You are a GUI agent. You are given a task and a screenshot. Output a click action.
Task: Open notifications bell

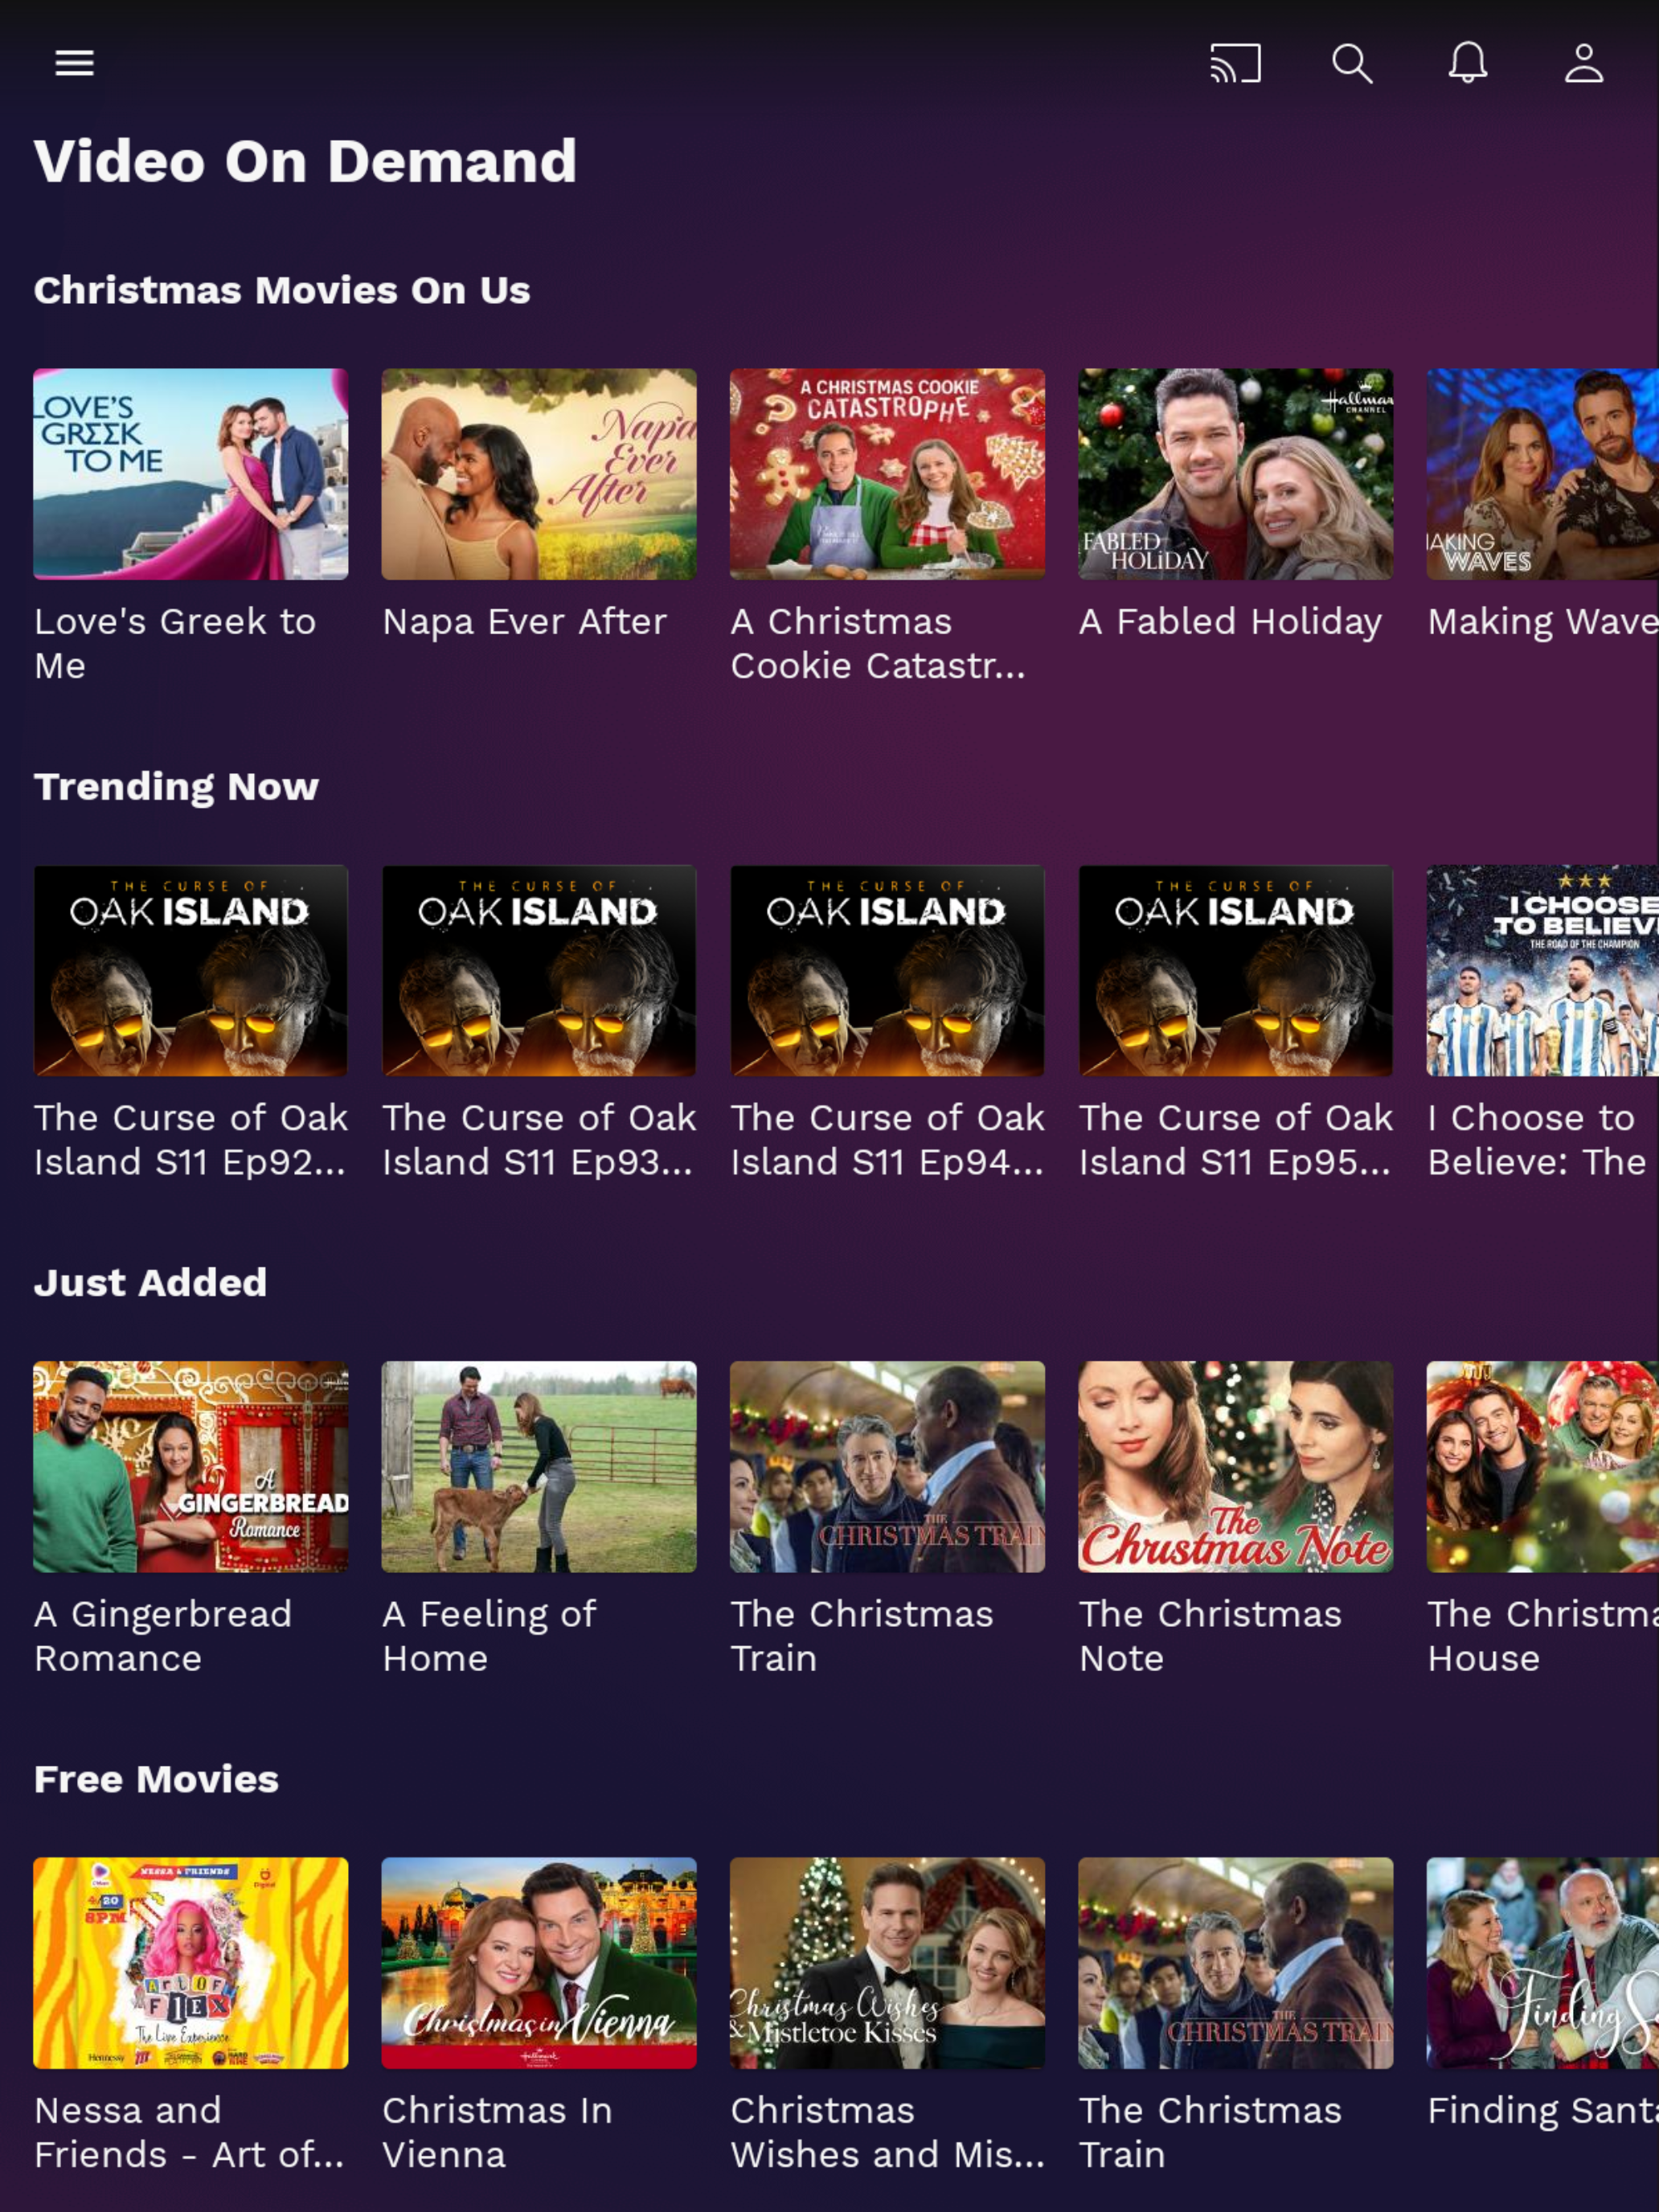pyautogui.click(x=1468, y=63)
